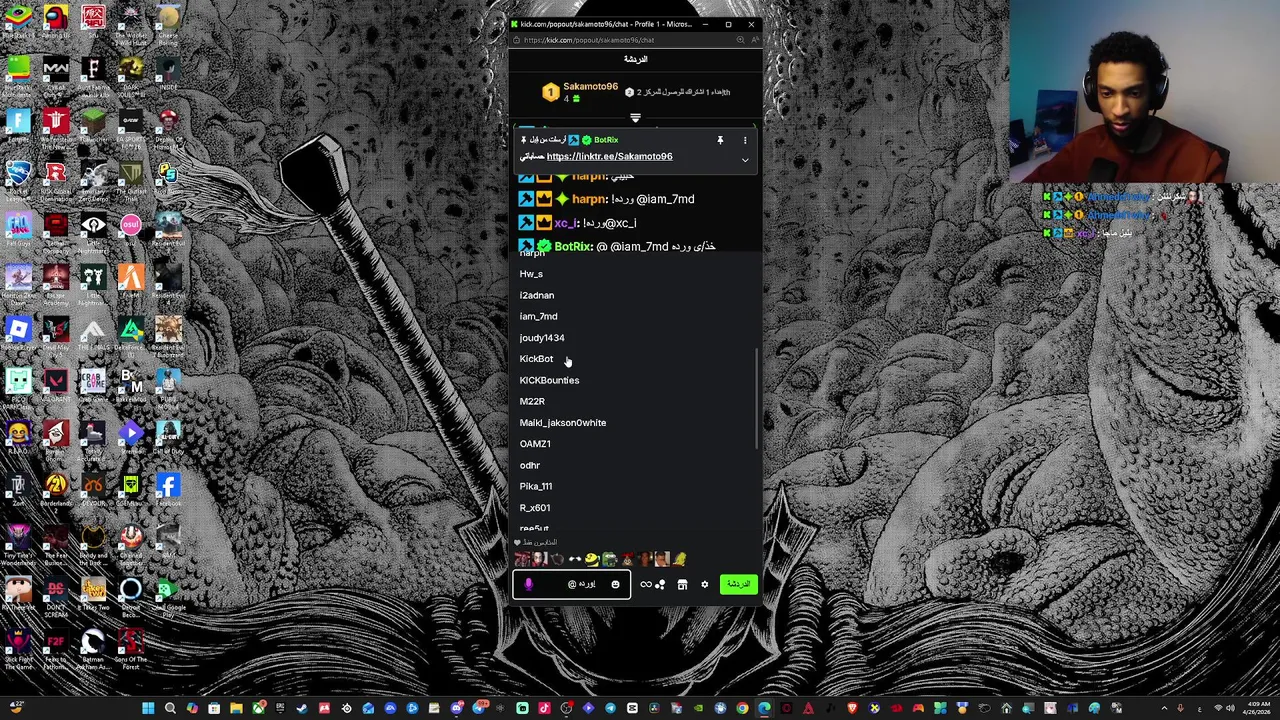Open the Sifu desktop shortcut
Viewport: 1280px width, 720px height.
(x=93, y=20)
